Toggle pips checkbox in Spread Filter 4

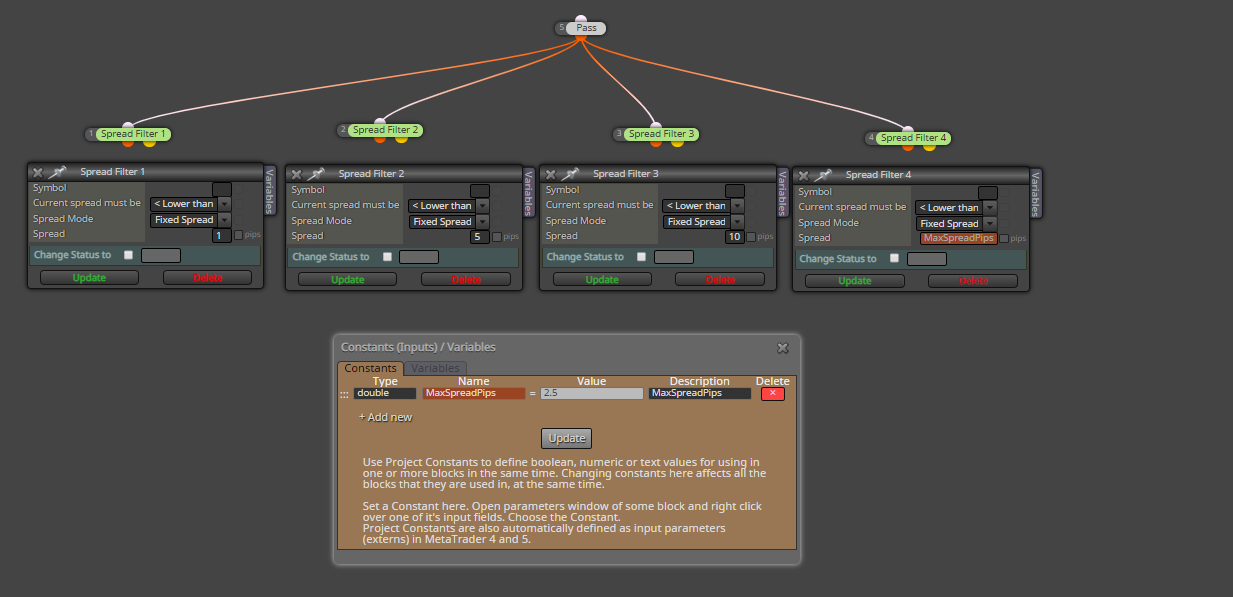(1004, 239)
